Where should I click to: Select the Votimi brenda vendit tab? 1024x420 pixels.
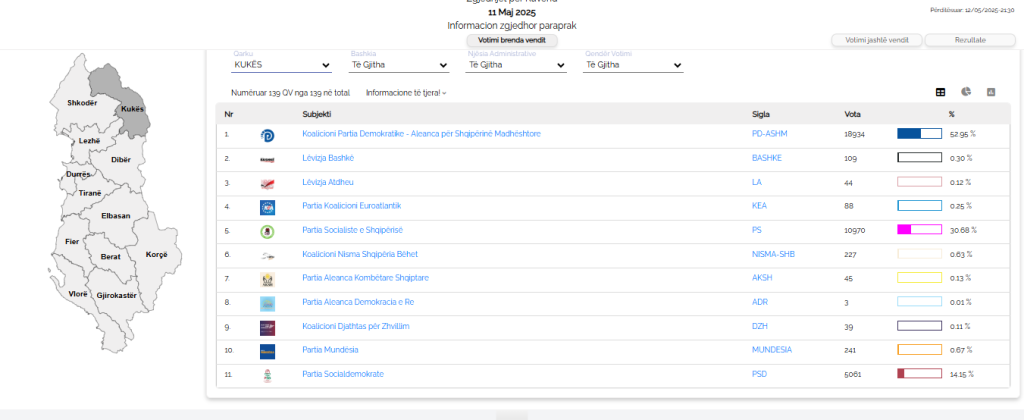coord(512,40)
